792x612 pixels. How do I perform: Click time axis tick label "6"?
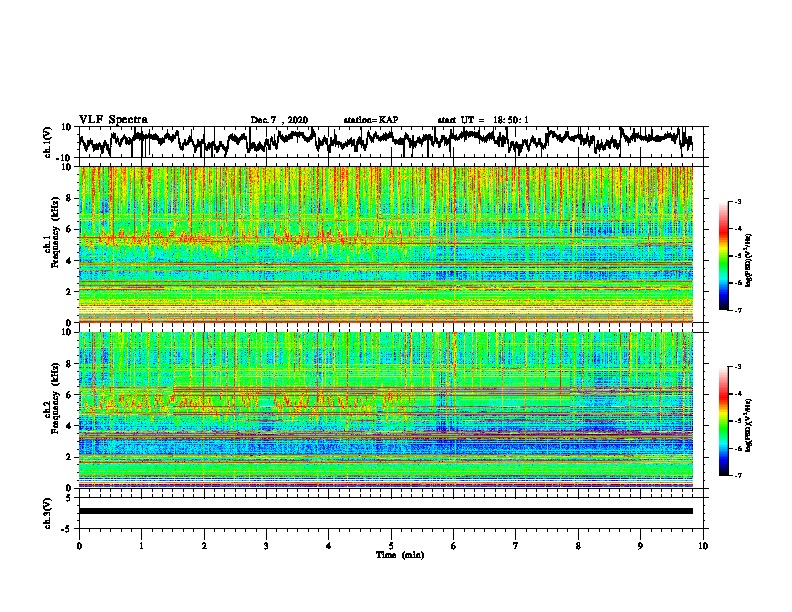[x=453, y=546]
